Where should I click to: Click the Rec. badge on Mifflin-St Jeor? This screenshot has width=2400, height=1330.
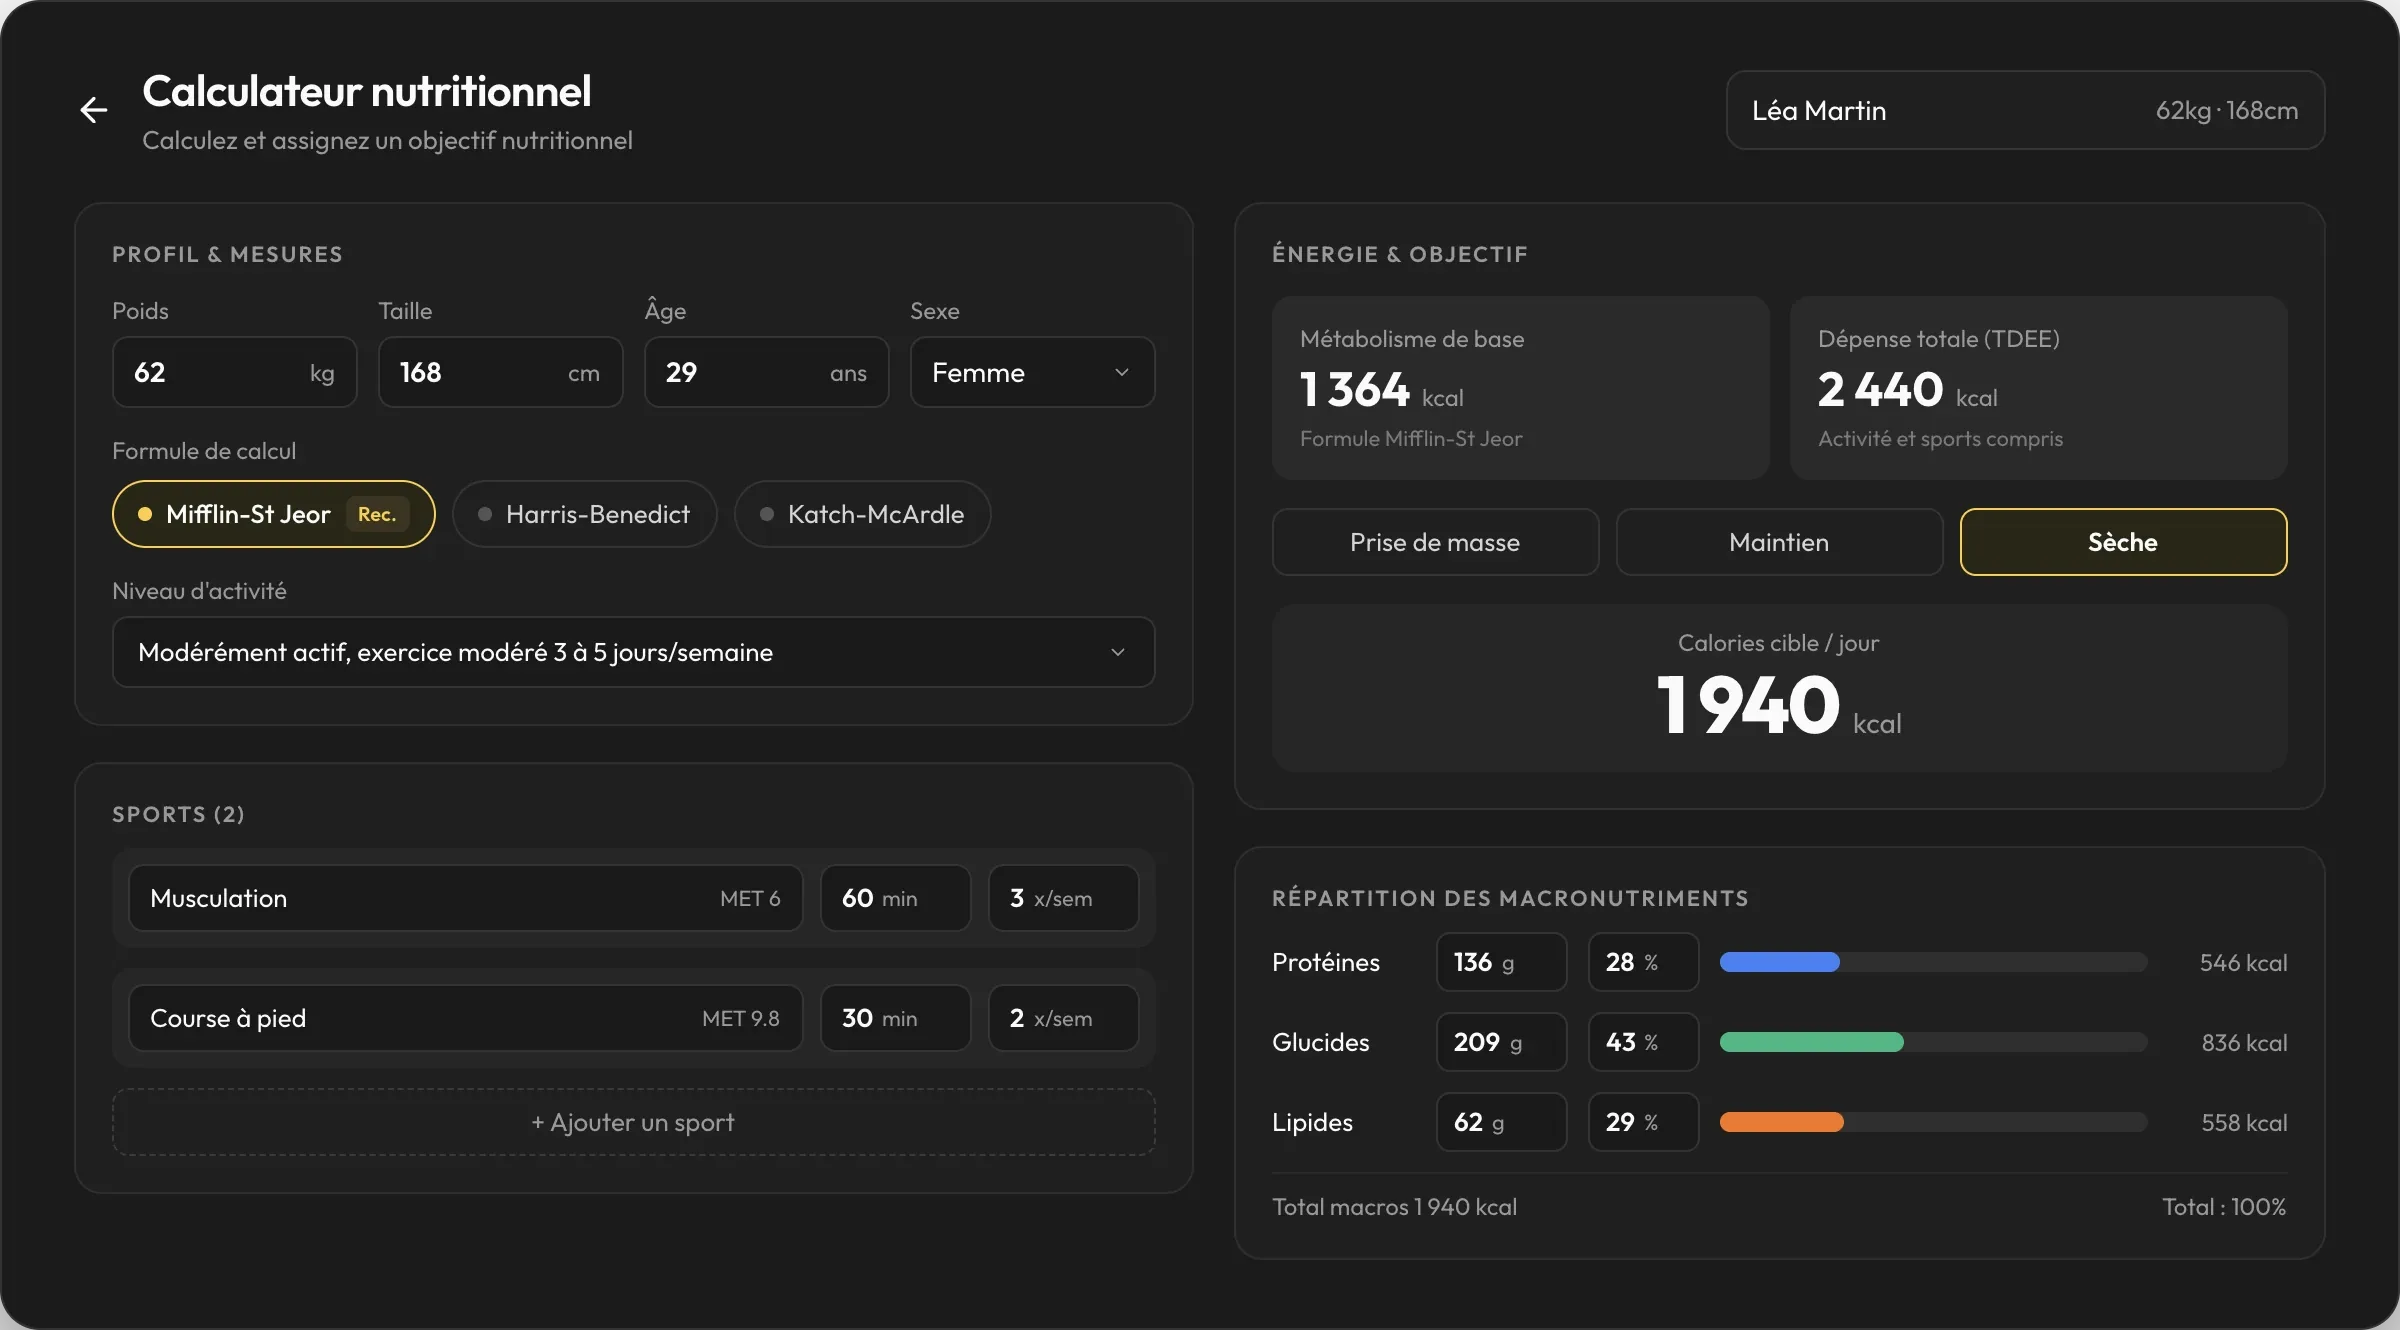[377, 514]
